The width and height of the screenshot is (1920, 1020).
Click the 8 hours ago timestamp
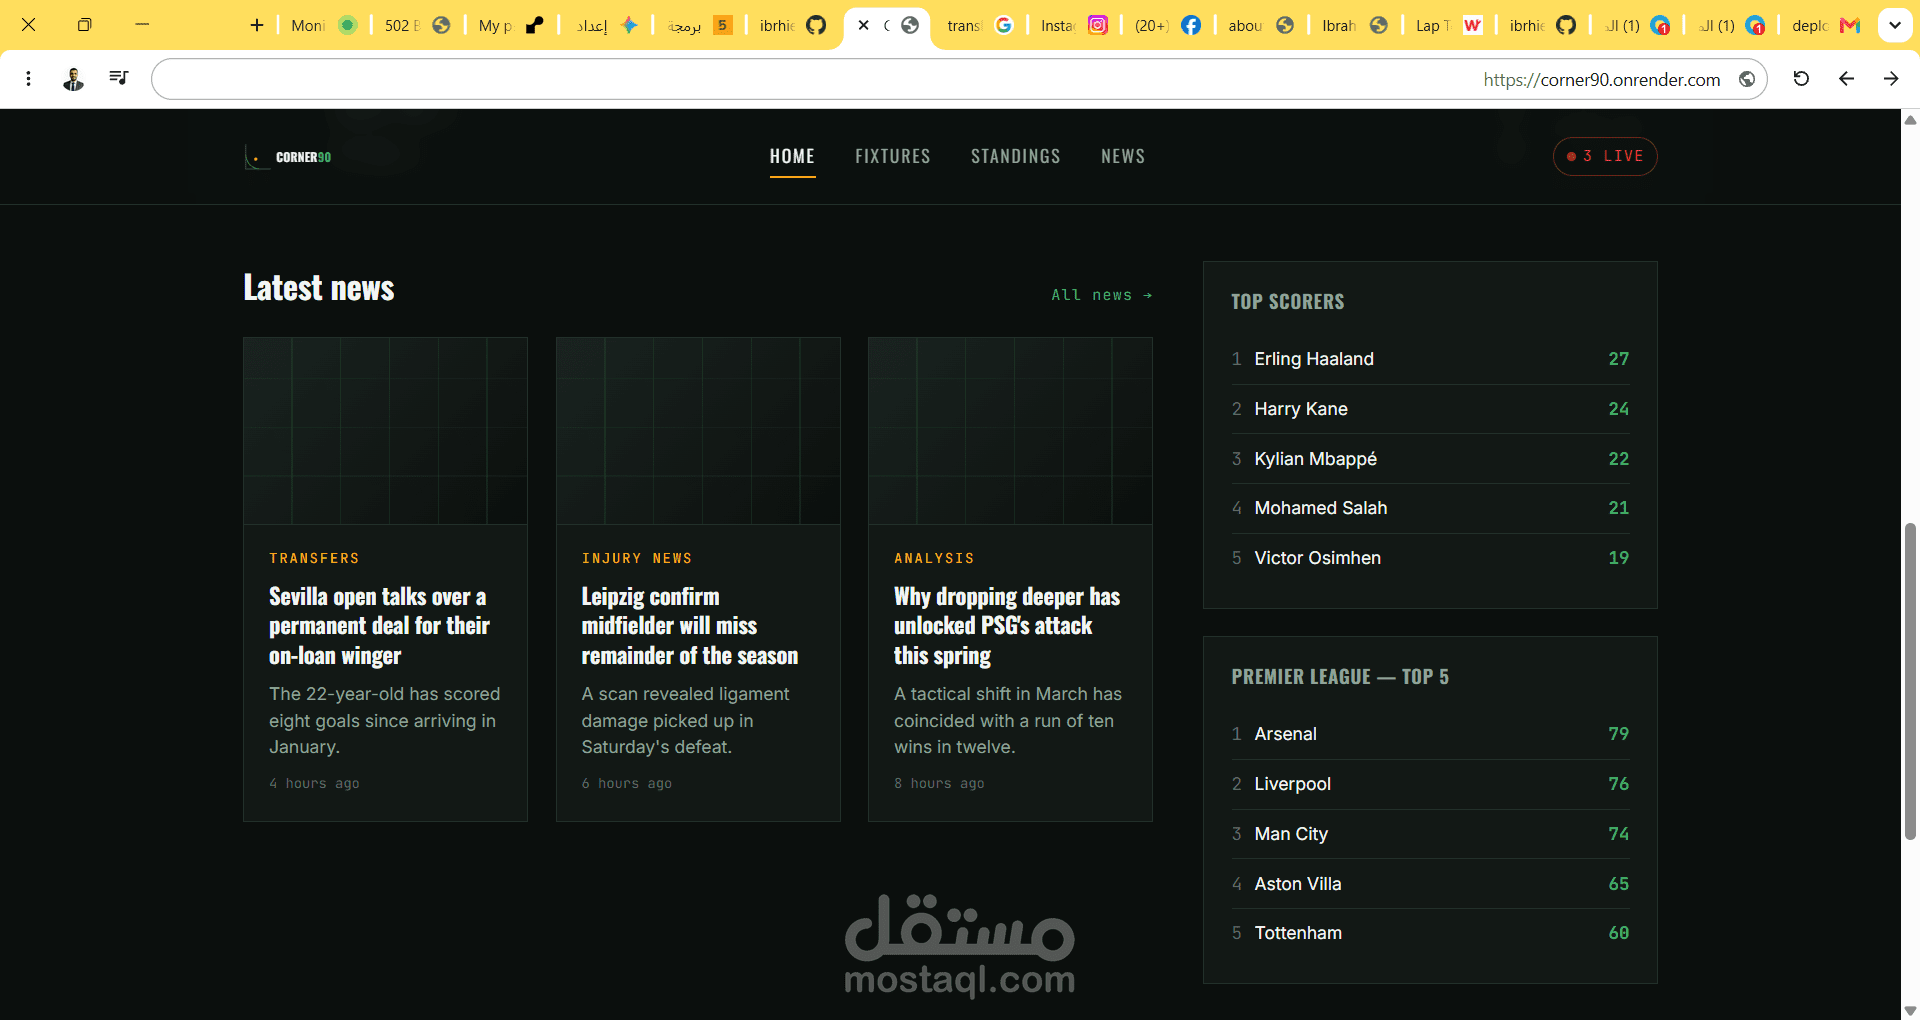(939, 783)
